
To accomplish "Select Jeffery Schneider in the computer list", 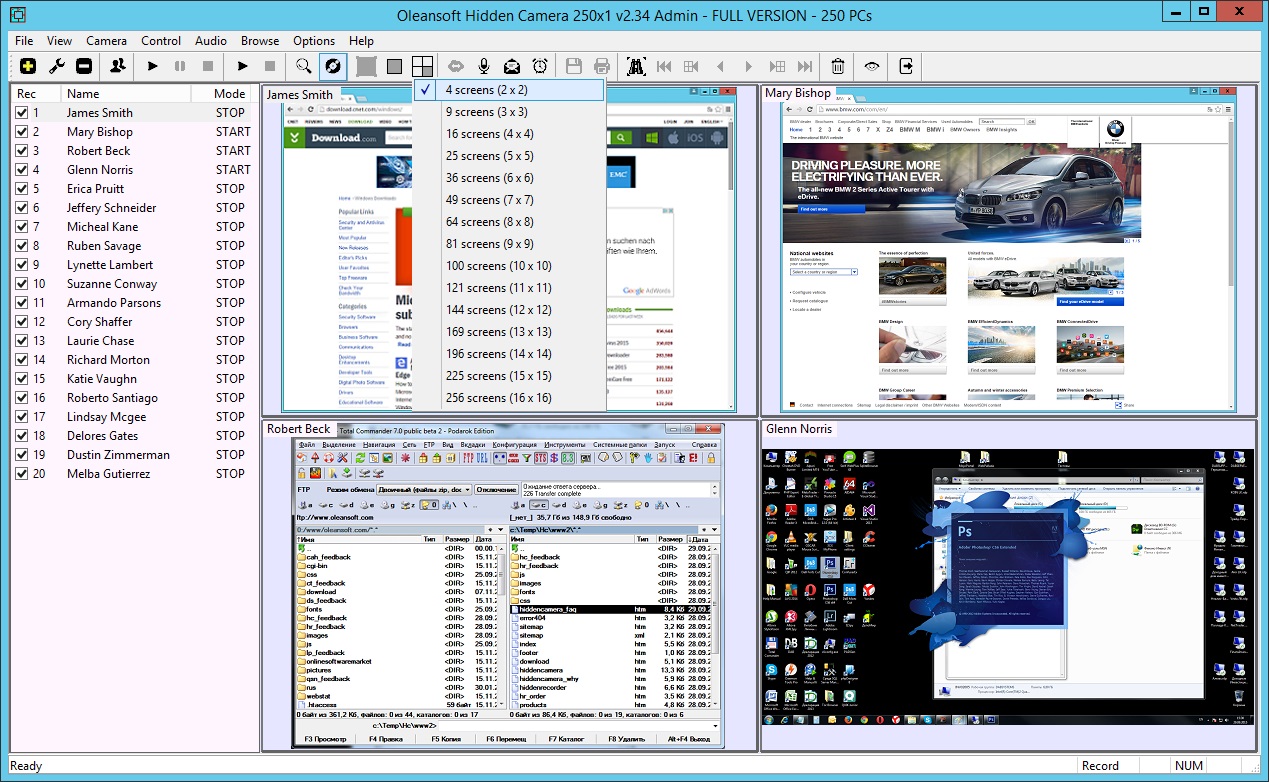I will pos(112,208).
